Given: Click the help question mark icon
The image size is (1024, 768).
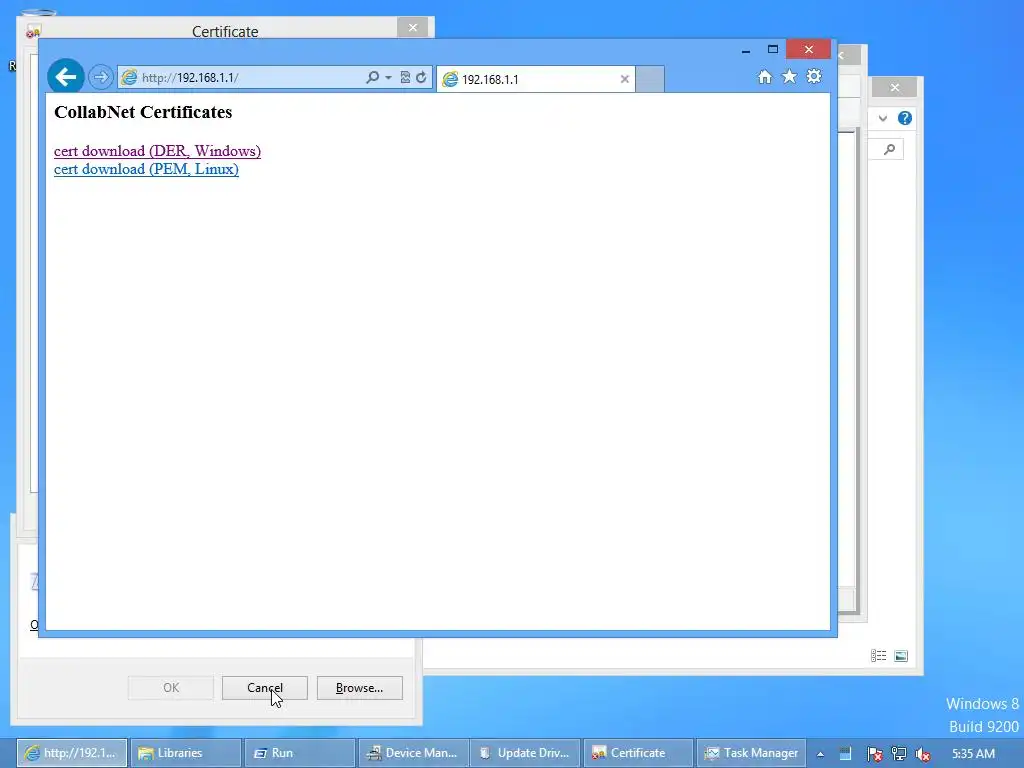Looking at the screenshot, I should coord(904,118).
